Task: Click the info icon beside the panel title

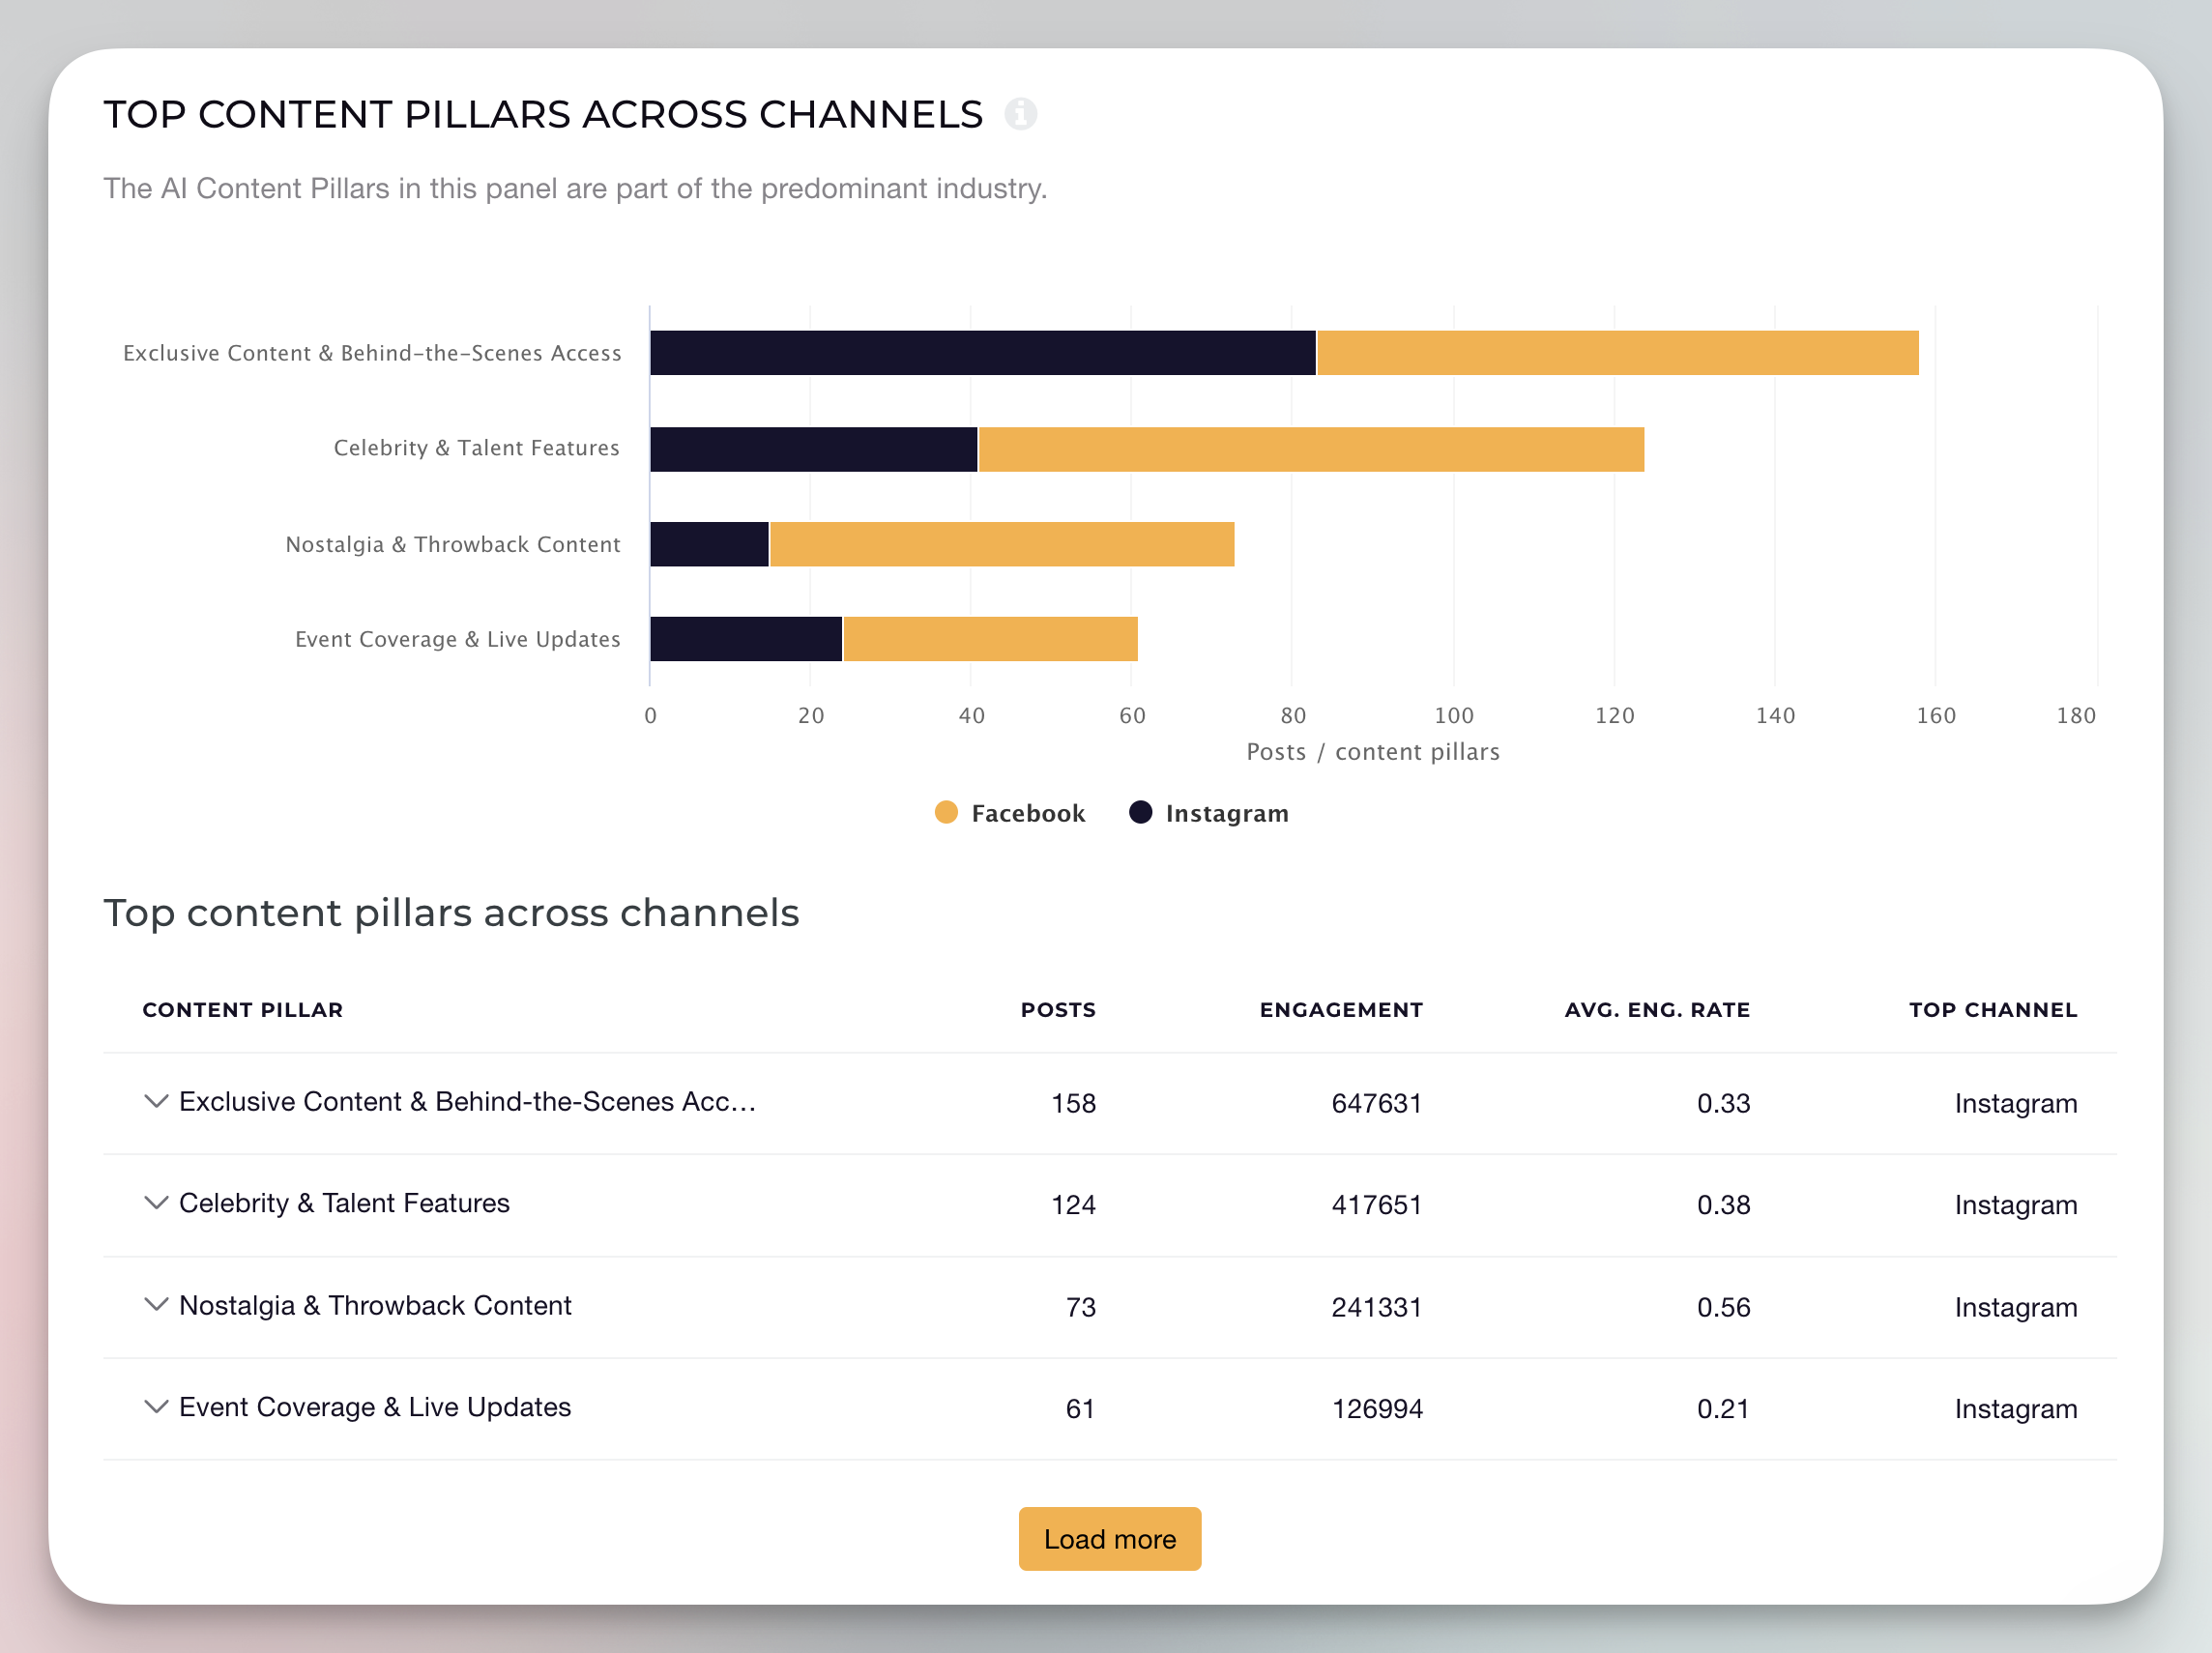Action: pyautogui.click(x=1020, y=114)
